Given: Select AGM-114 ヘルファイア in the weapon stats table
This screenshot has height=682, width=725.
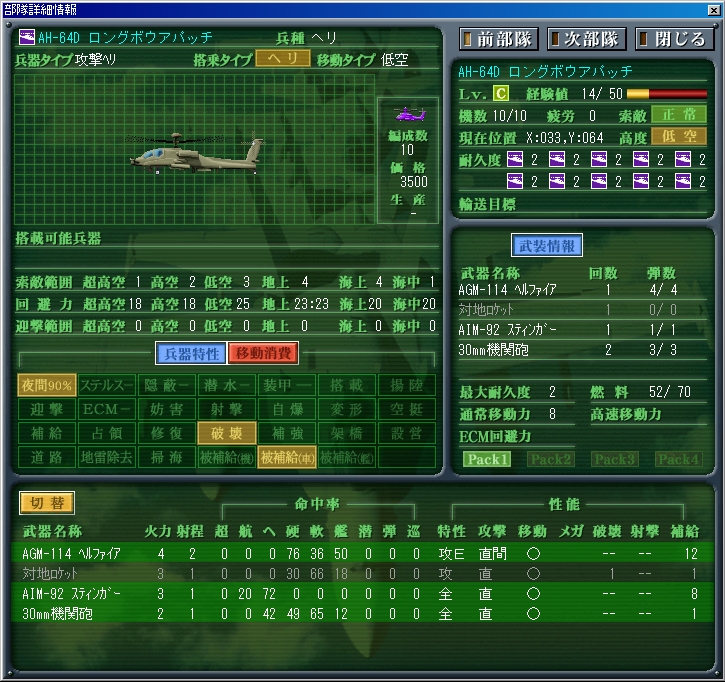Looking at the screenshot, I should click(x=362, y=553).
